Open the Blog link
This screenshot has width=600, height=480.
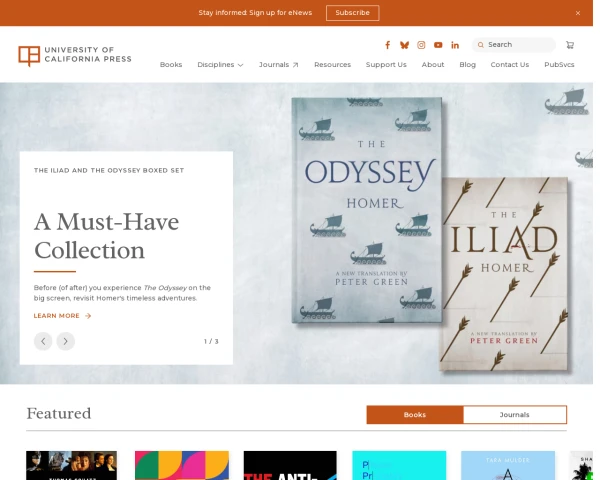(x=467, y=65)
